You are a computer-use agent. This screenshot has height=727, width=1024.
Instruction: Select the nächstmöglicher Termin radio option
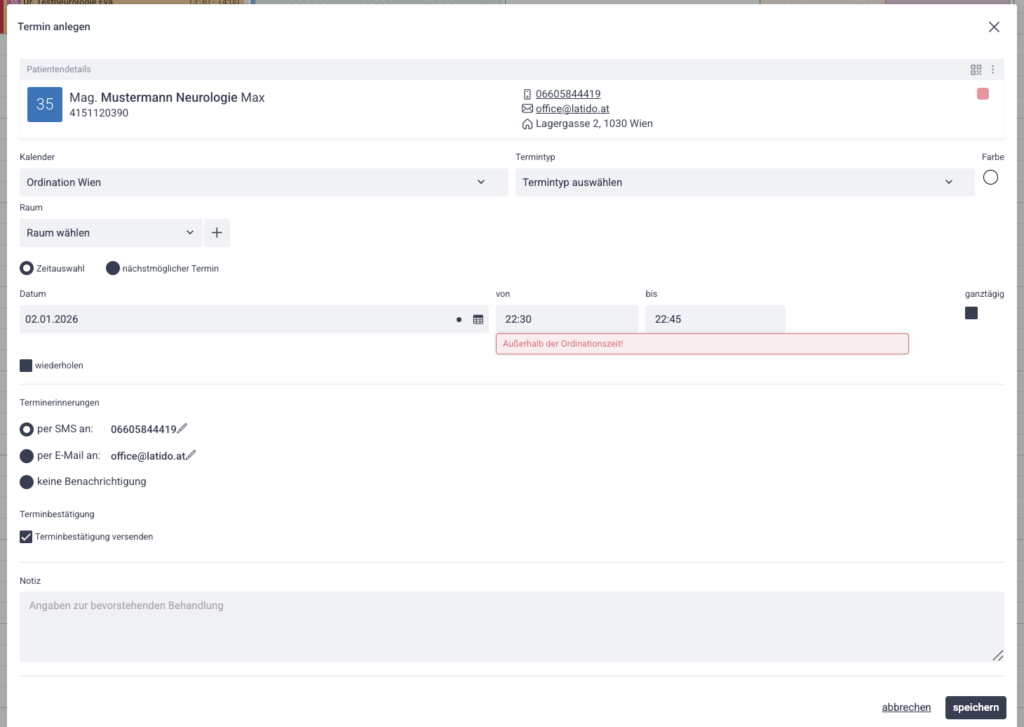(113, 268)
